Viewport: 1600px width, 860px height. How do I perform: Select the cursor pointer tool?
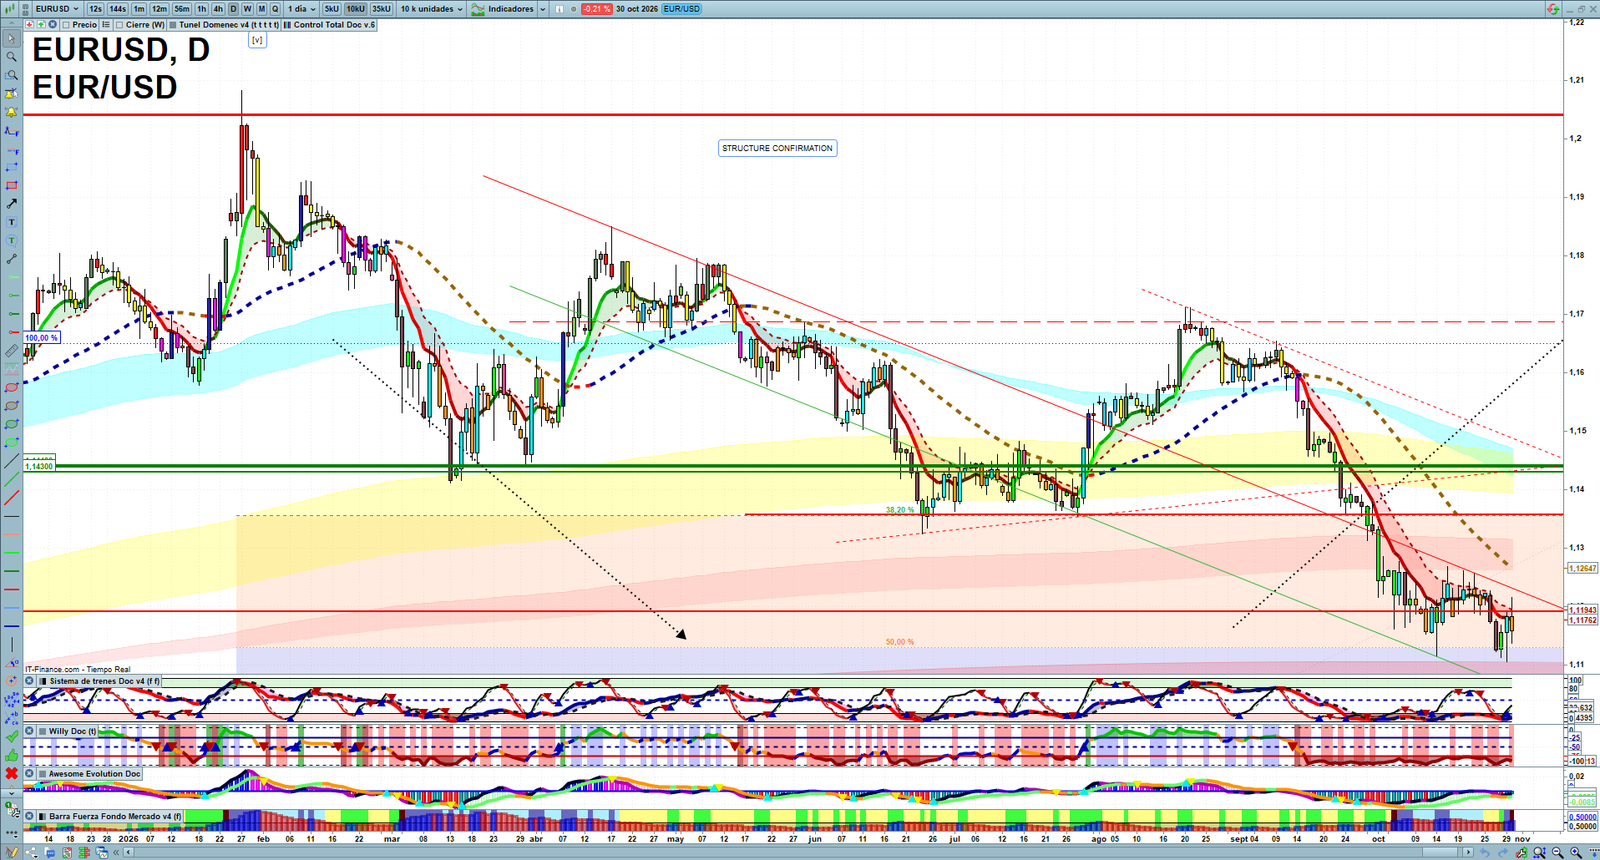[x=12, y=39]
